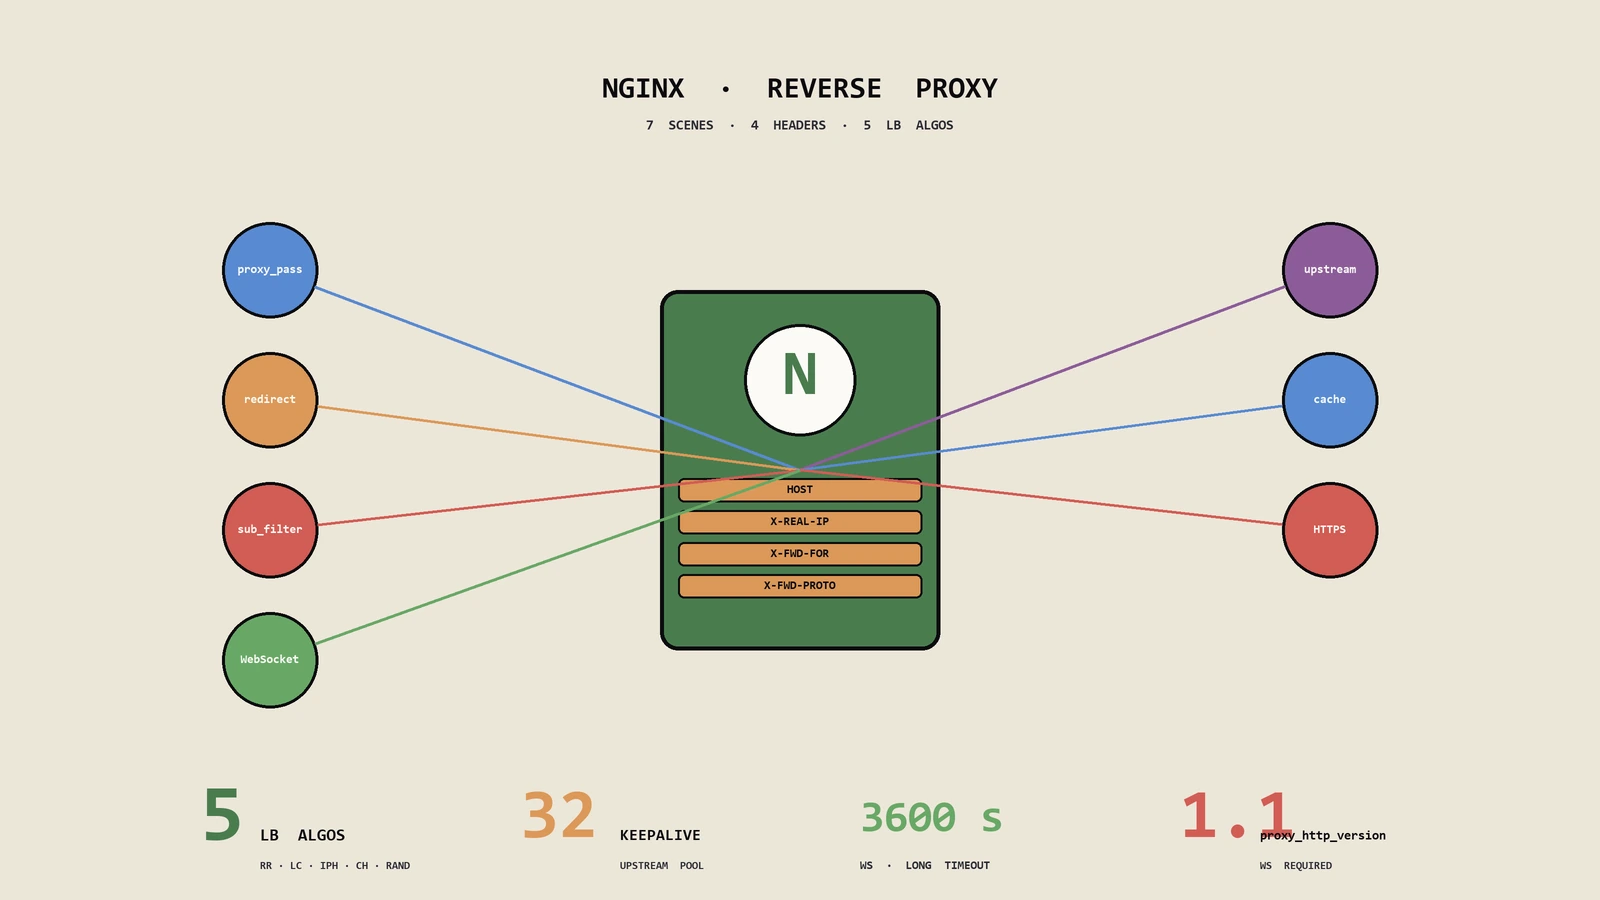
Task: Click the X-REAL-IP header bar
Action: [800, 522]
